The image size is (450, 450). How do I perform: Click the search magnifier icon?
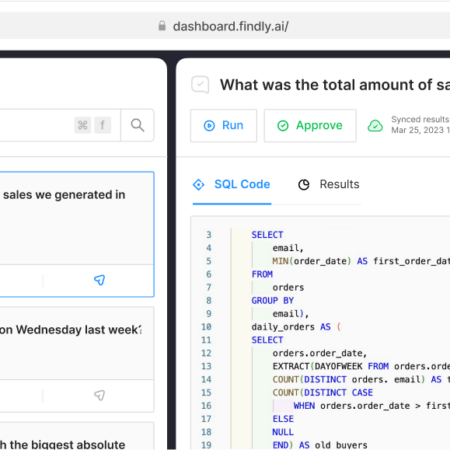(x=137, y=125)
